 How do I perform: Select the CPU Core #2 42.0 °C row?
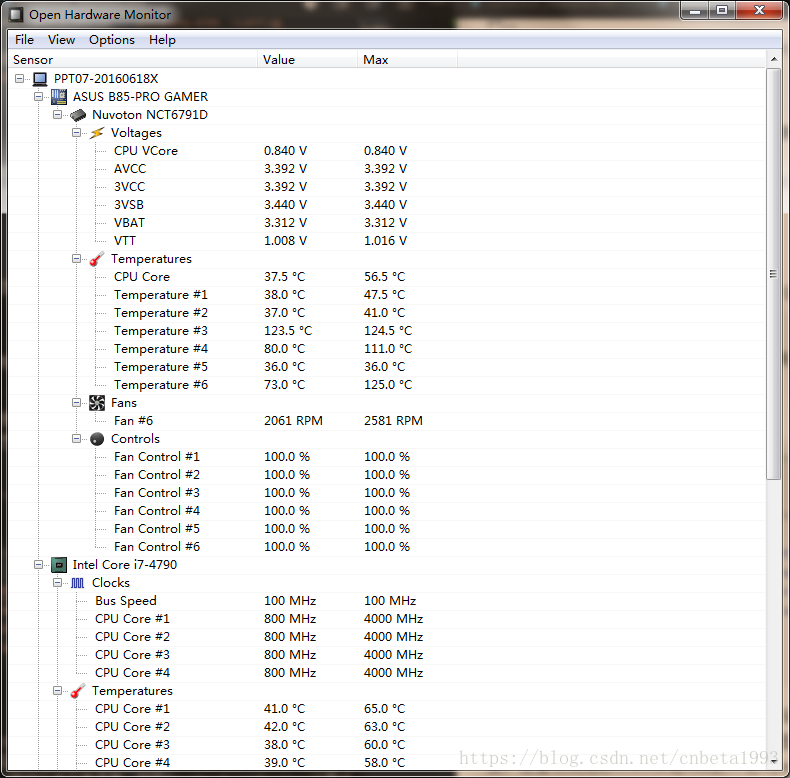(387, 727)
